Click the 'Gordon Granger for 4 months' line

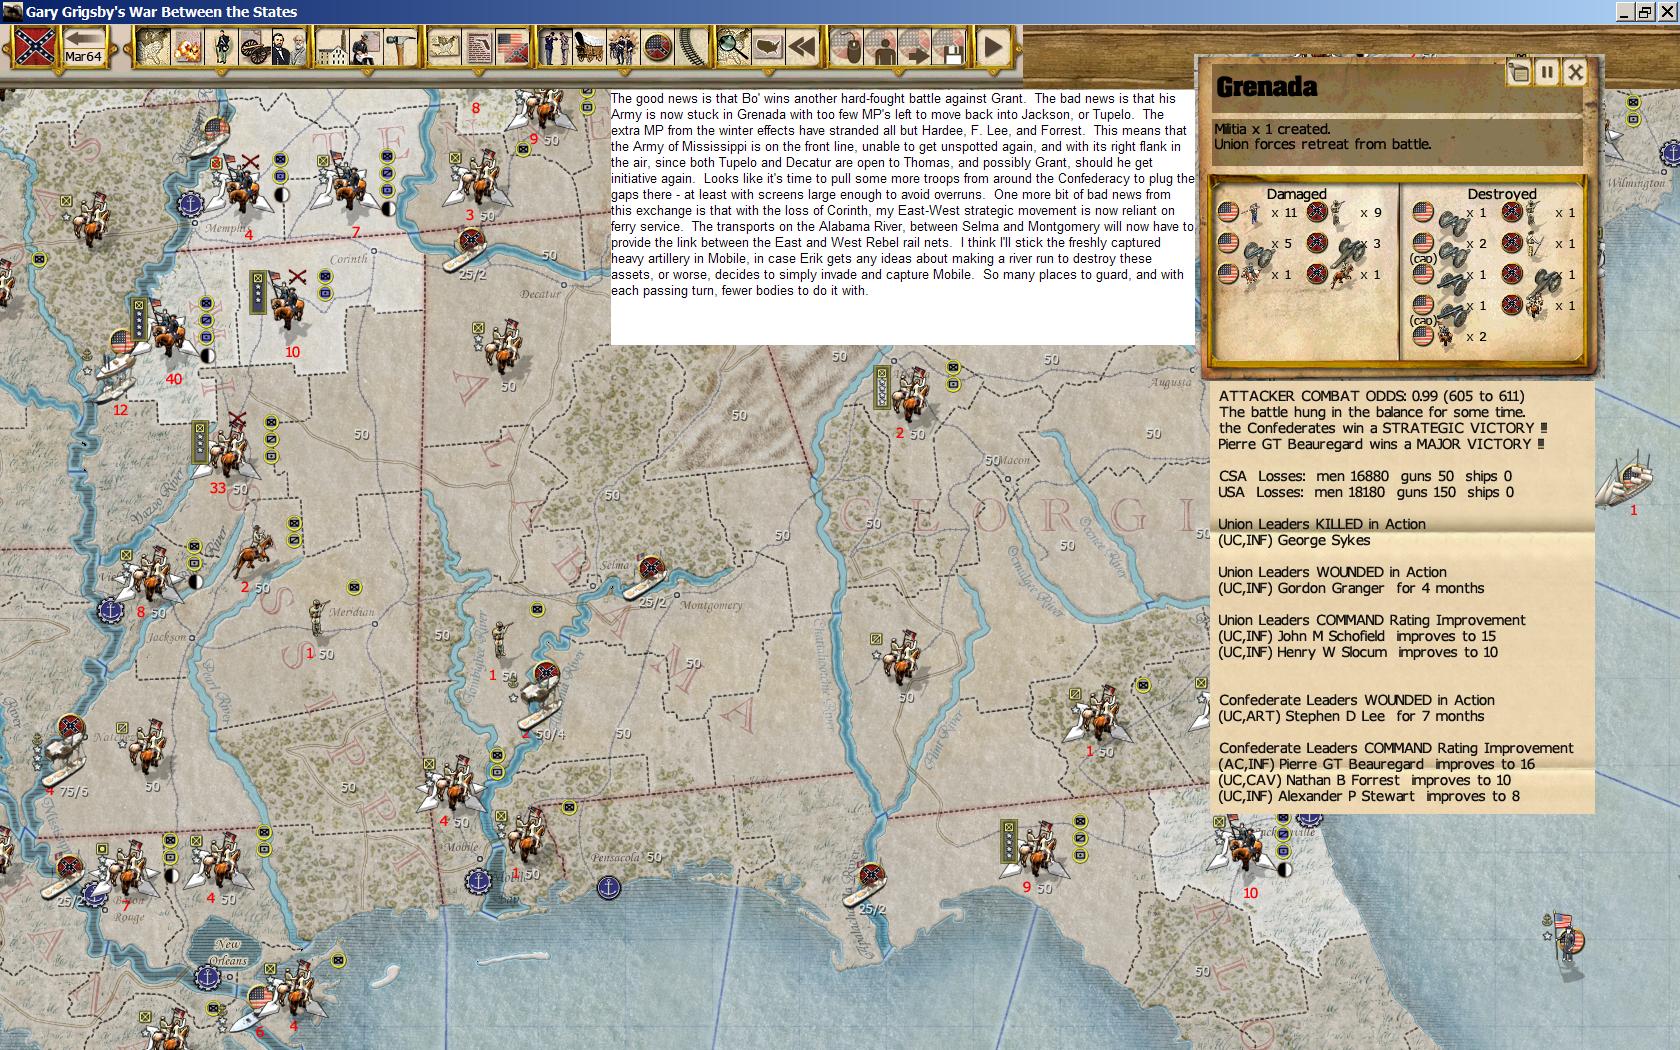point(1351,588)
